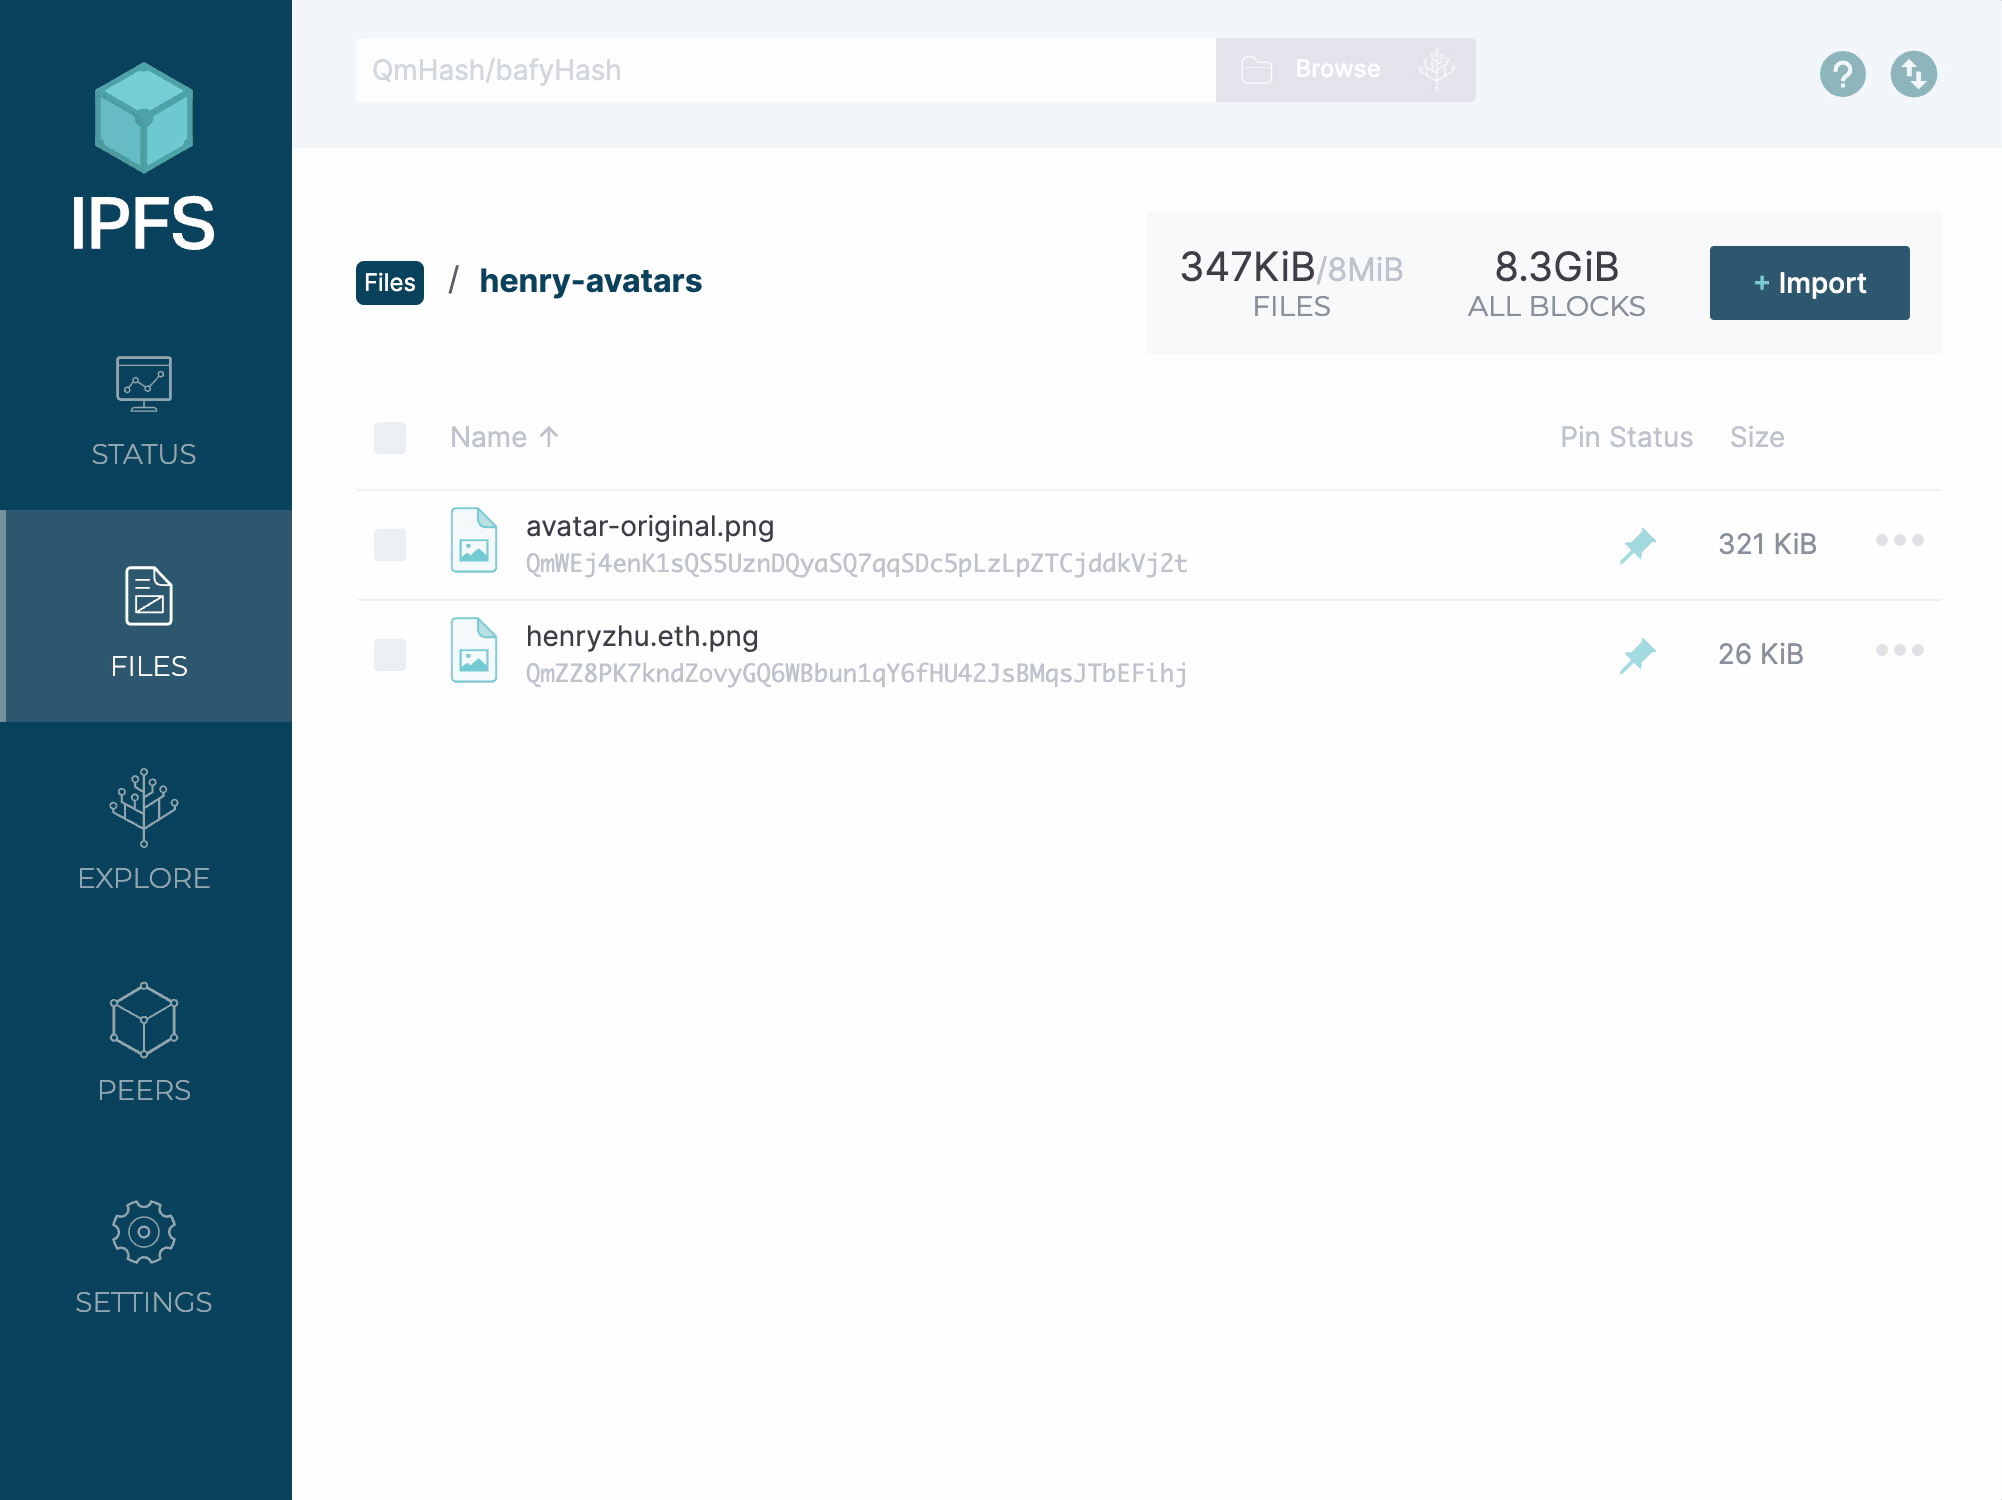Open avatar-original.png file name

650,526
